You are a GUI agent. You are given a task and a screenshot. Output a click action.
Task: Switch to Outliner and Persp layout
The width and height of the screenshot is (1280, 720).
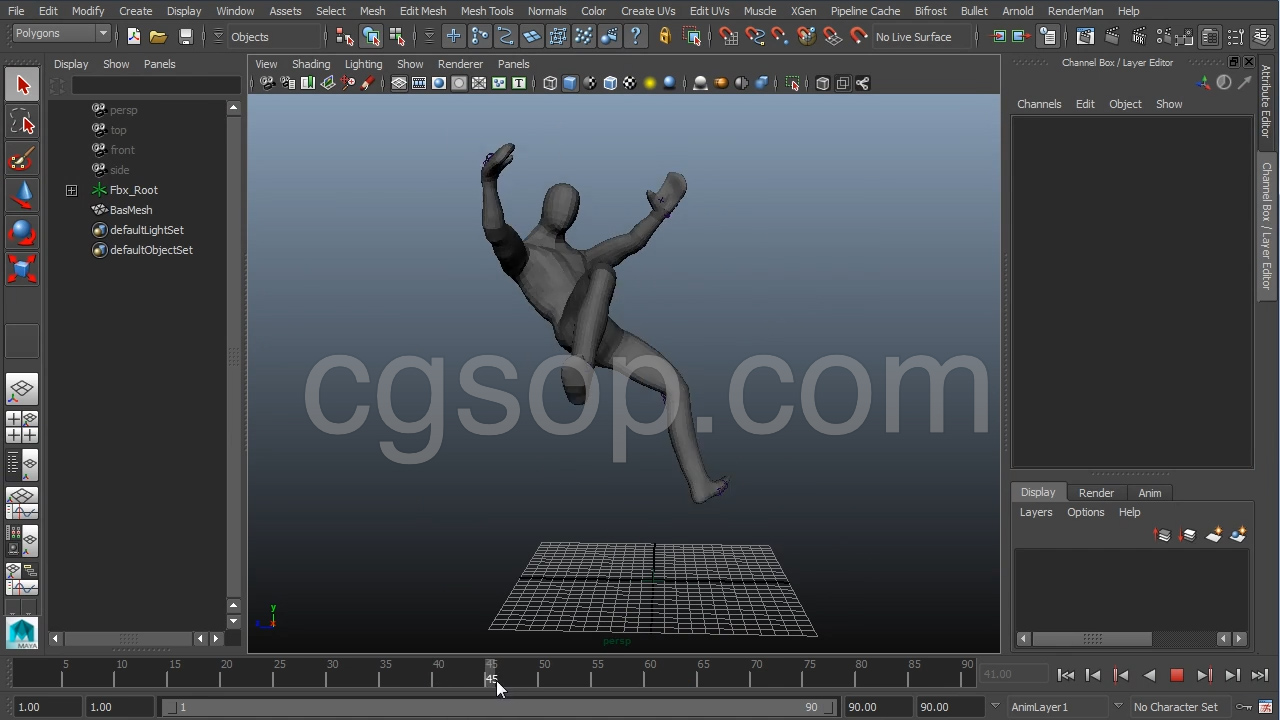pyautogui.click(x=22, y=464)
